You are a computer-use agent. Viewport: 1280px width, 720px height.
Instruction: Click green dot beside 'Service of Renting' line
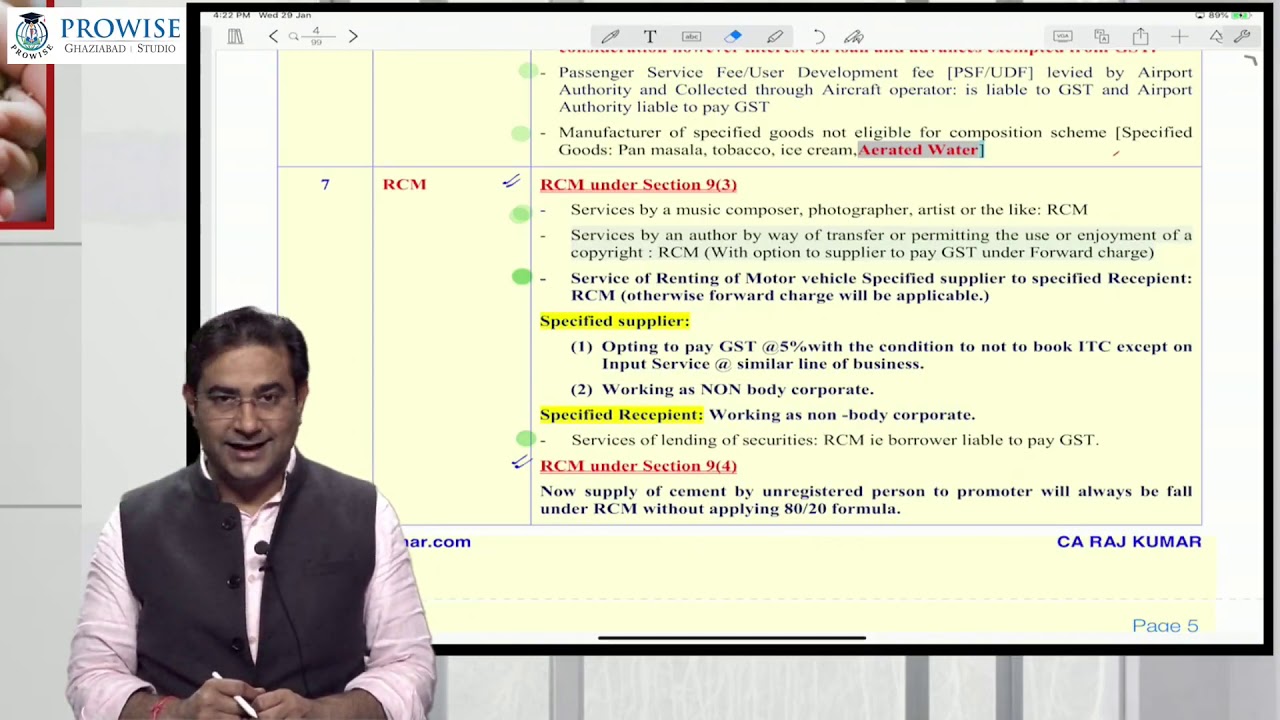point(522,277)
